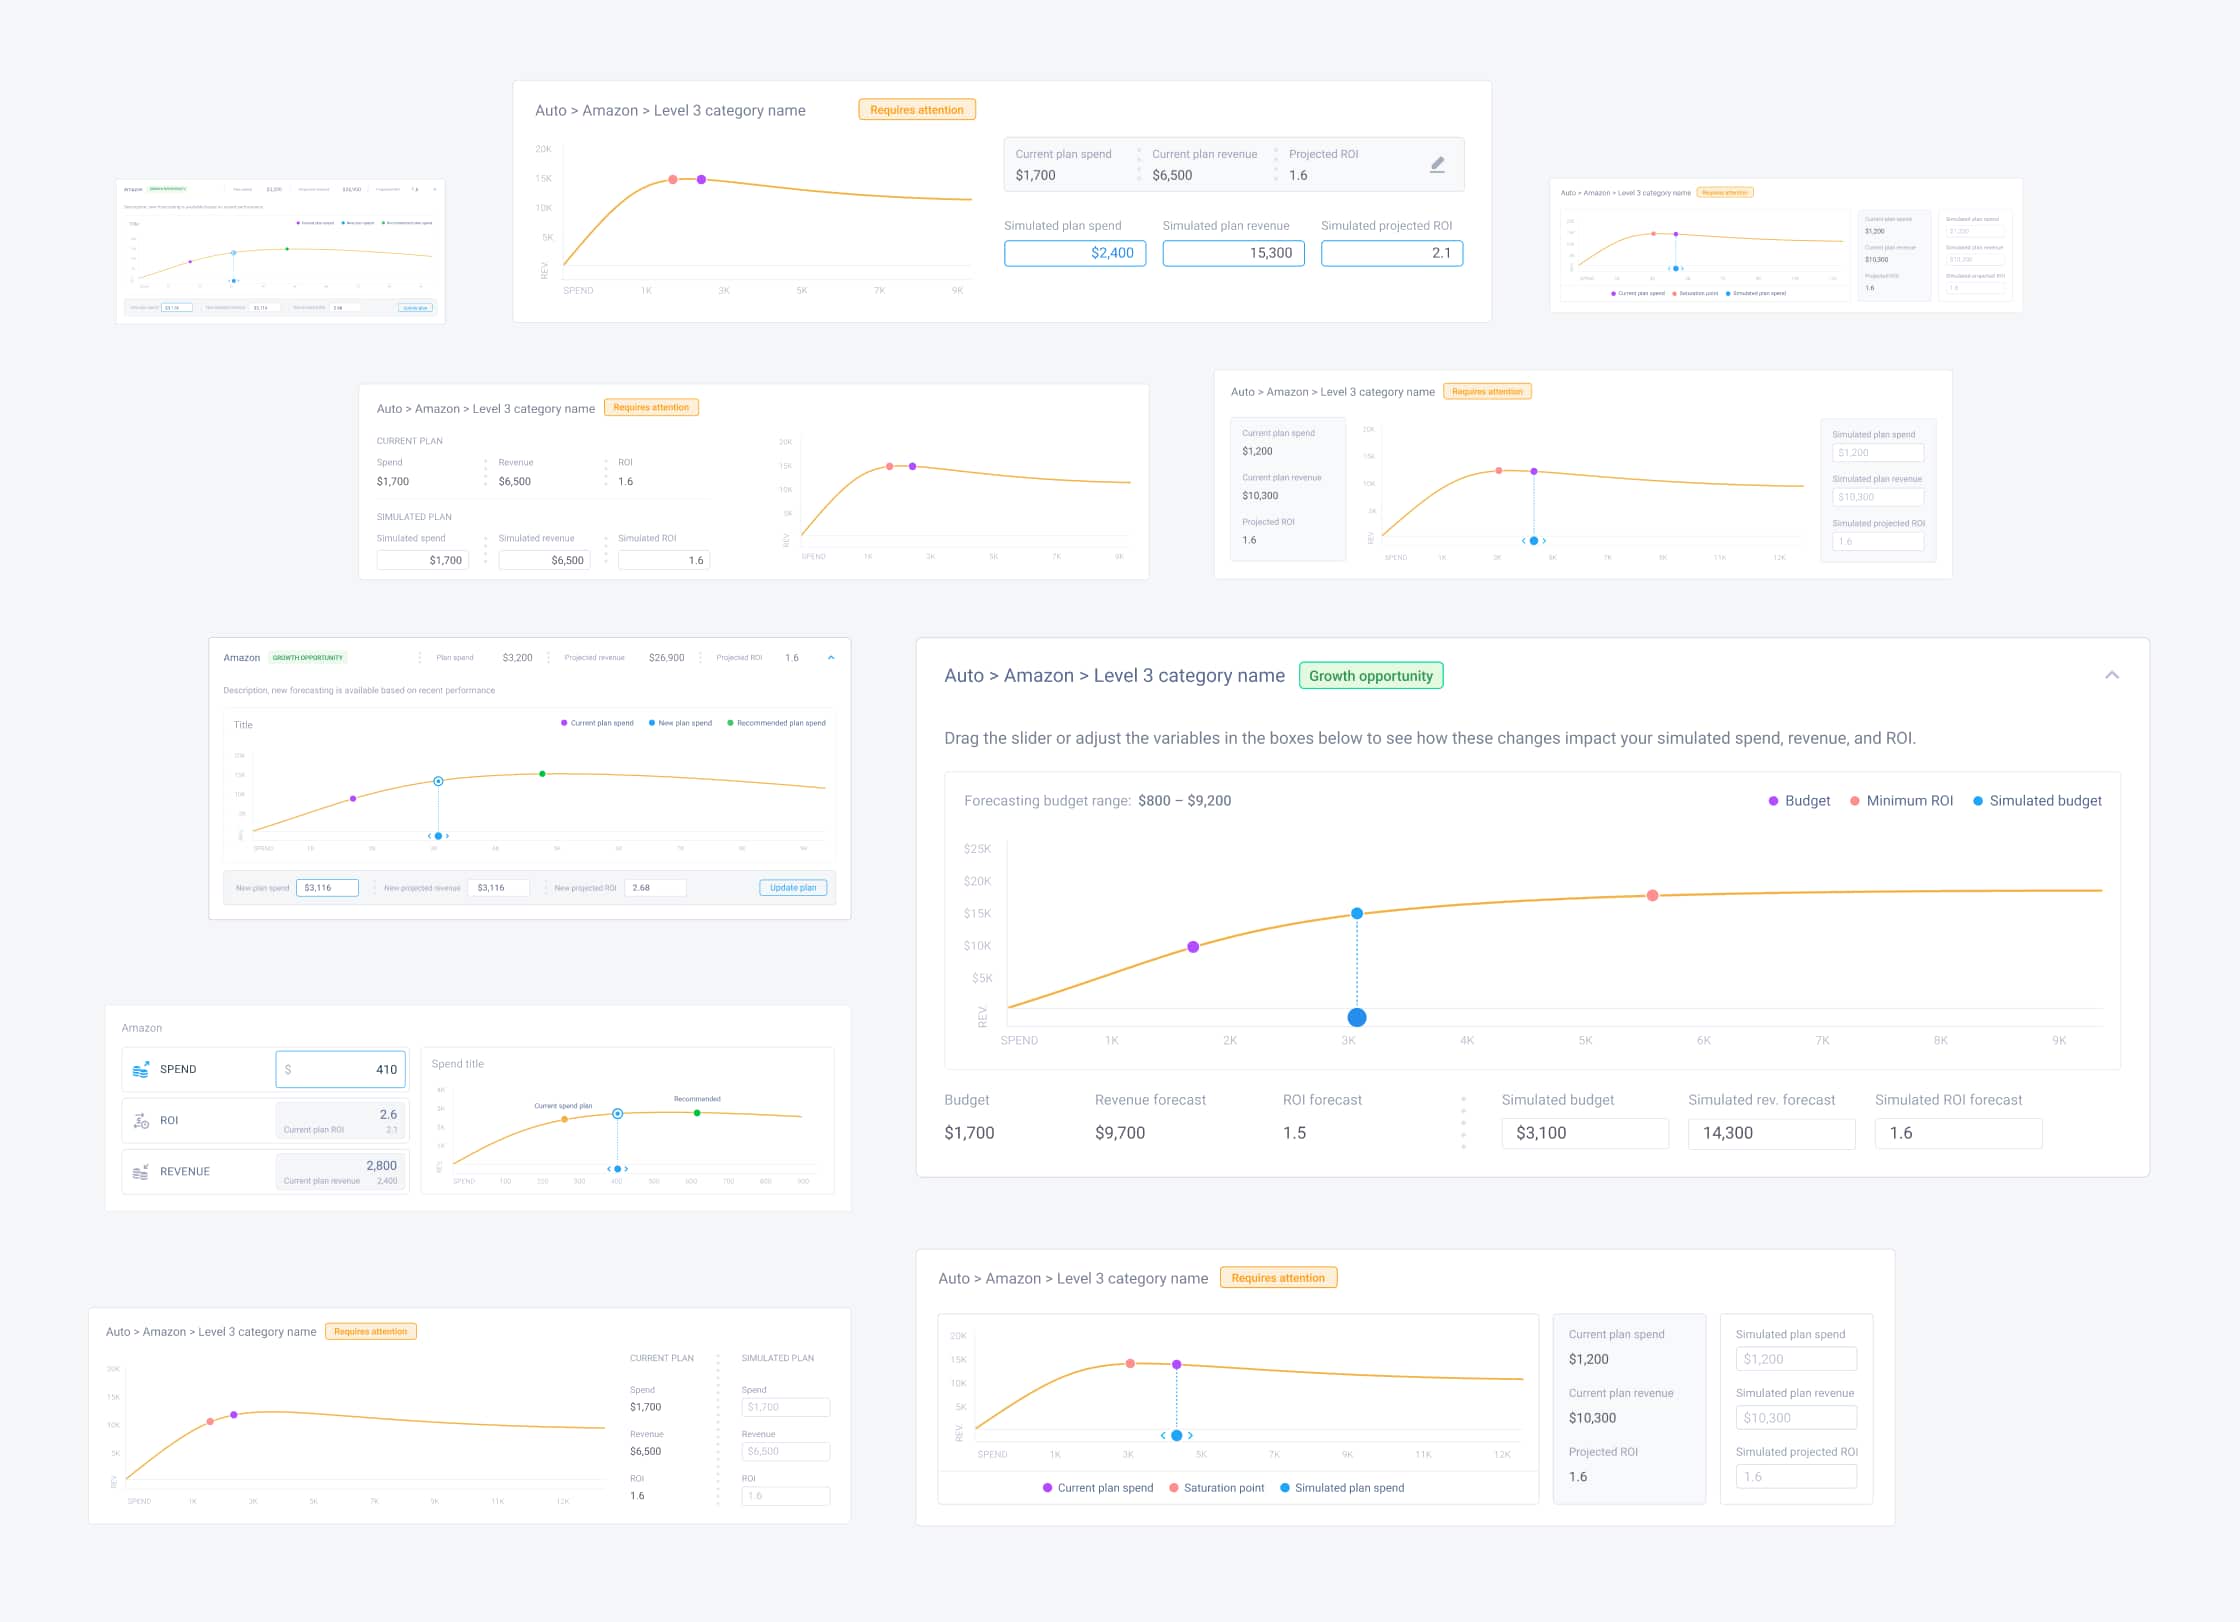Select purple Budget point on the large forecast curve

[x=1193, y=947]
